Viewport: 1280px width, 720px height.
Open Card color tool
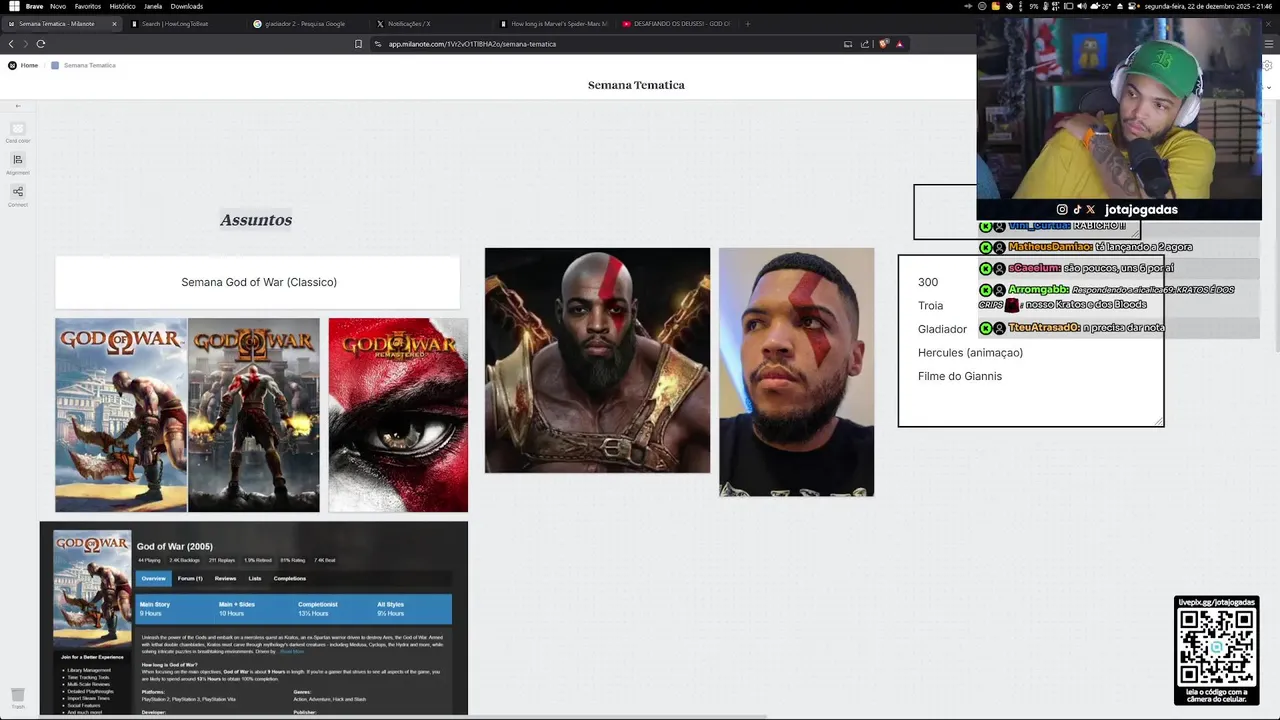[x=18, y=131]
